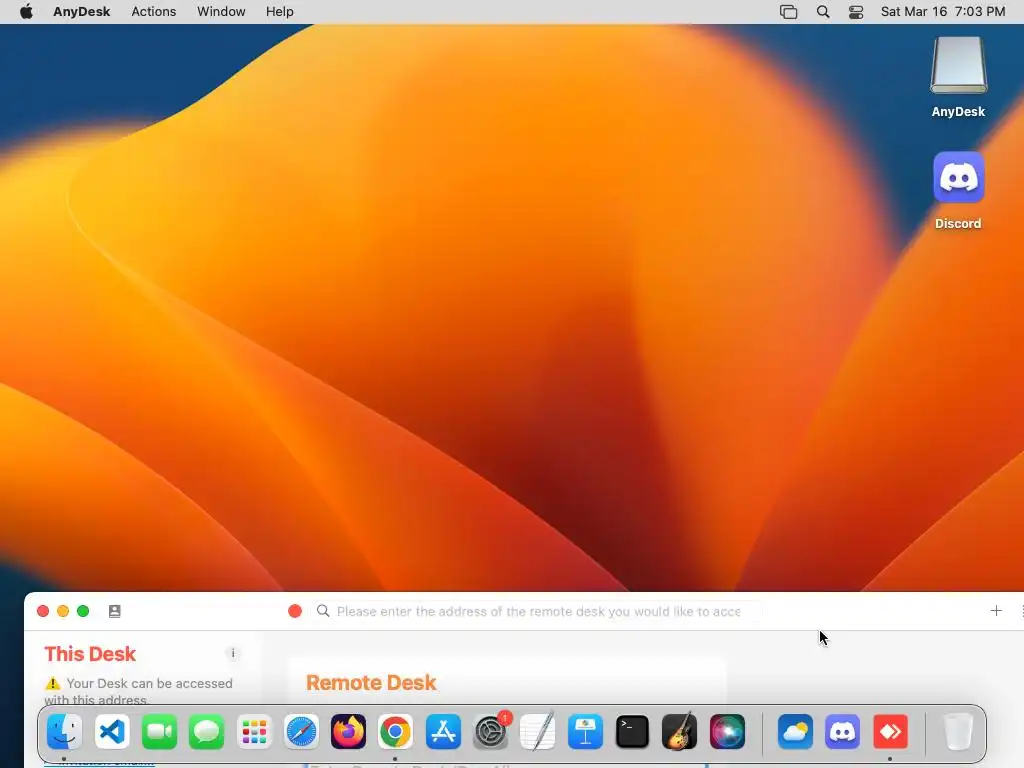Click the search magnifier in AnyDesk address bar
The image size is (1024, 768).
[x=323, y=611]
